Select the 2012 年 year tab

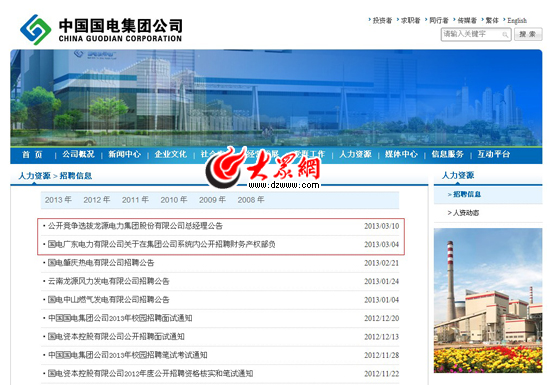97,200
